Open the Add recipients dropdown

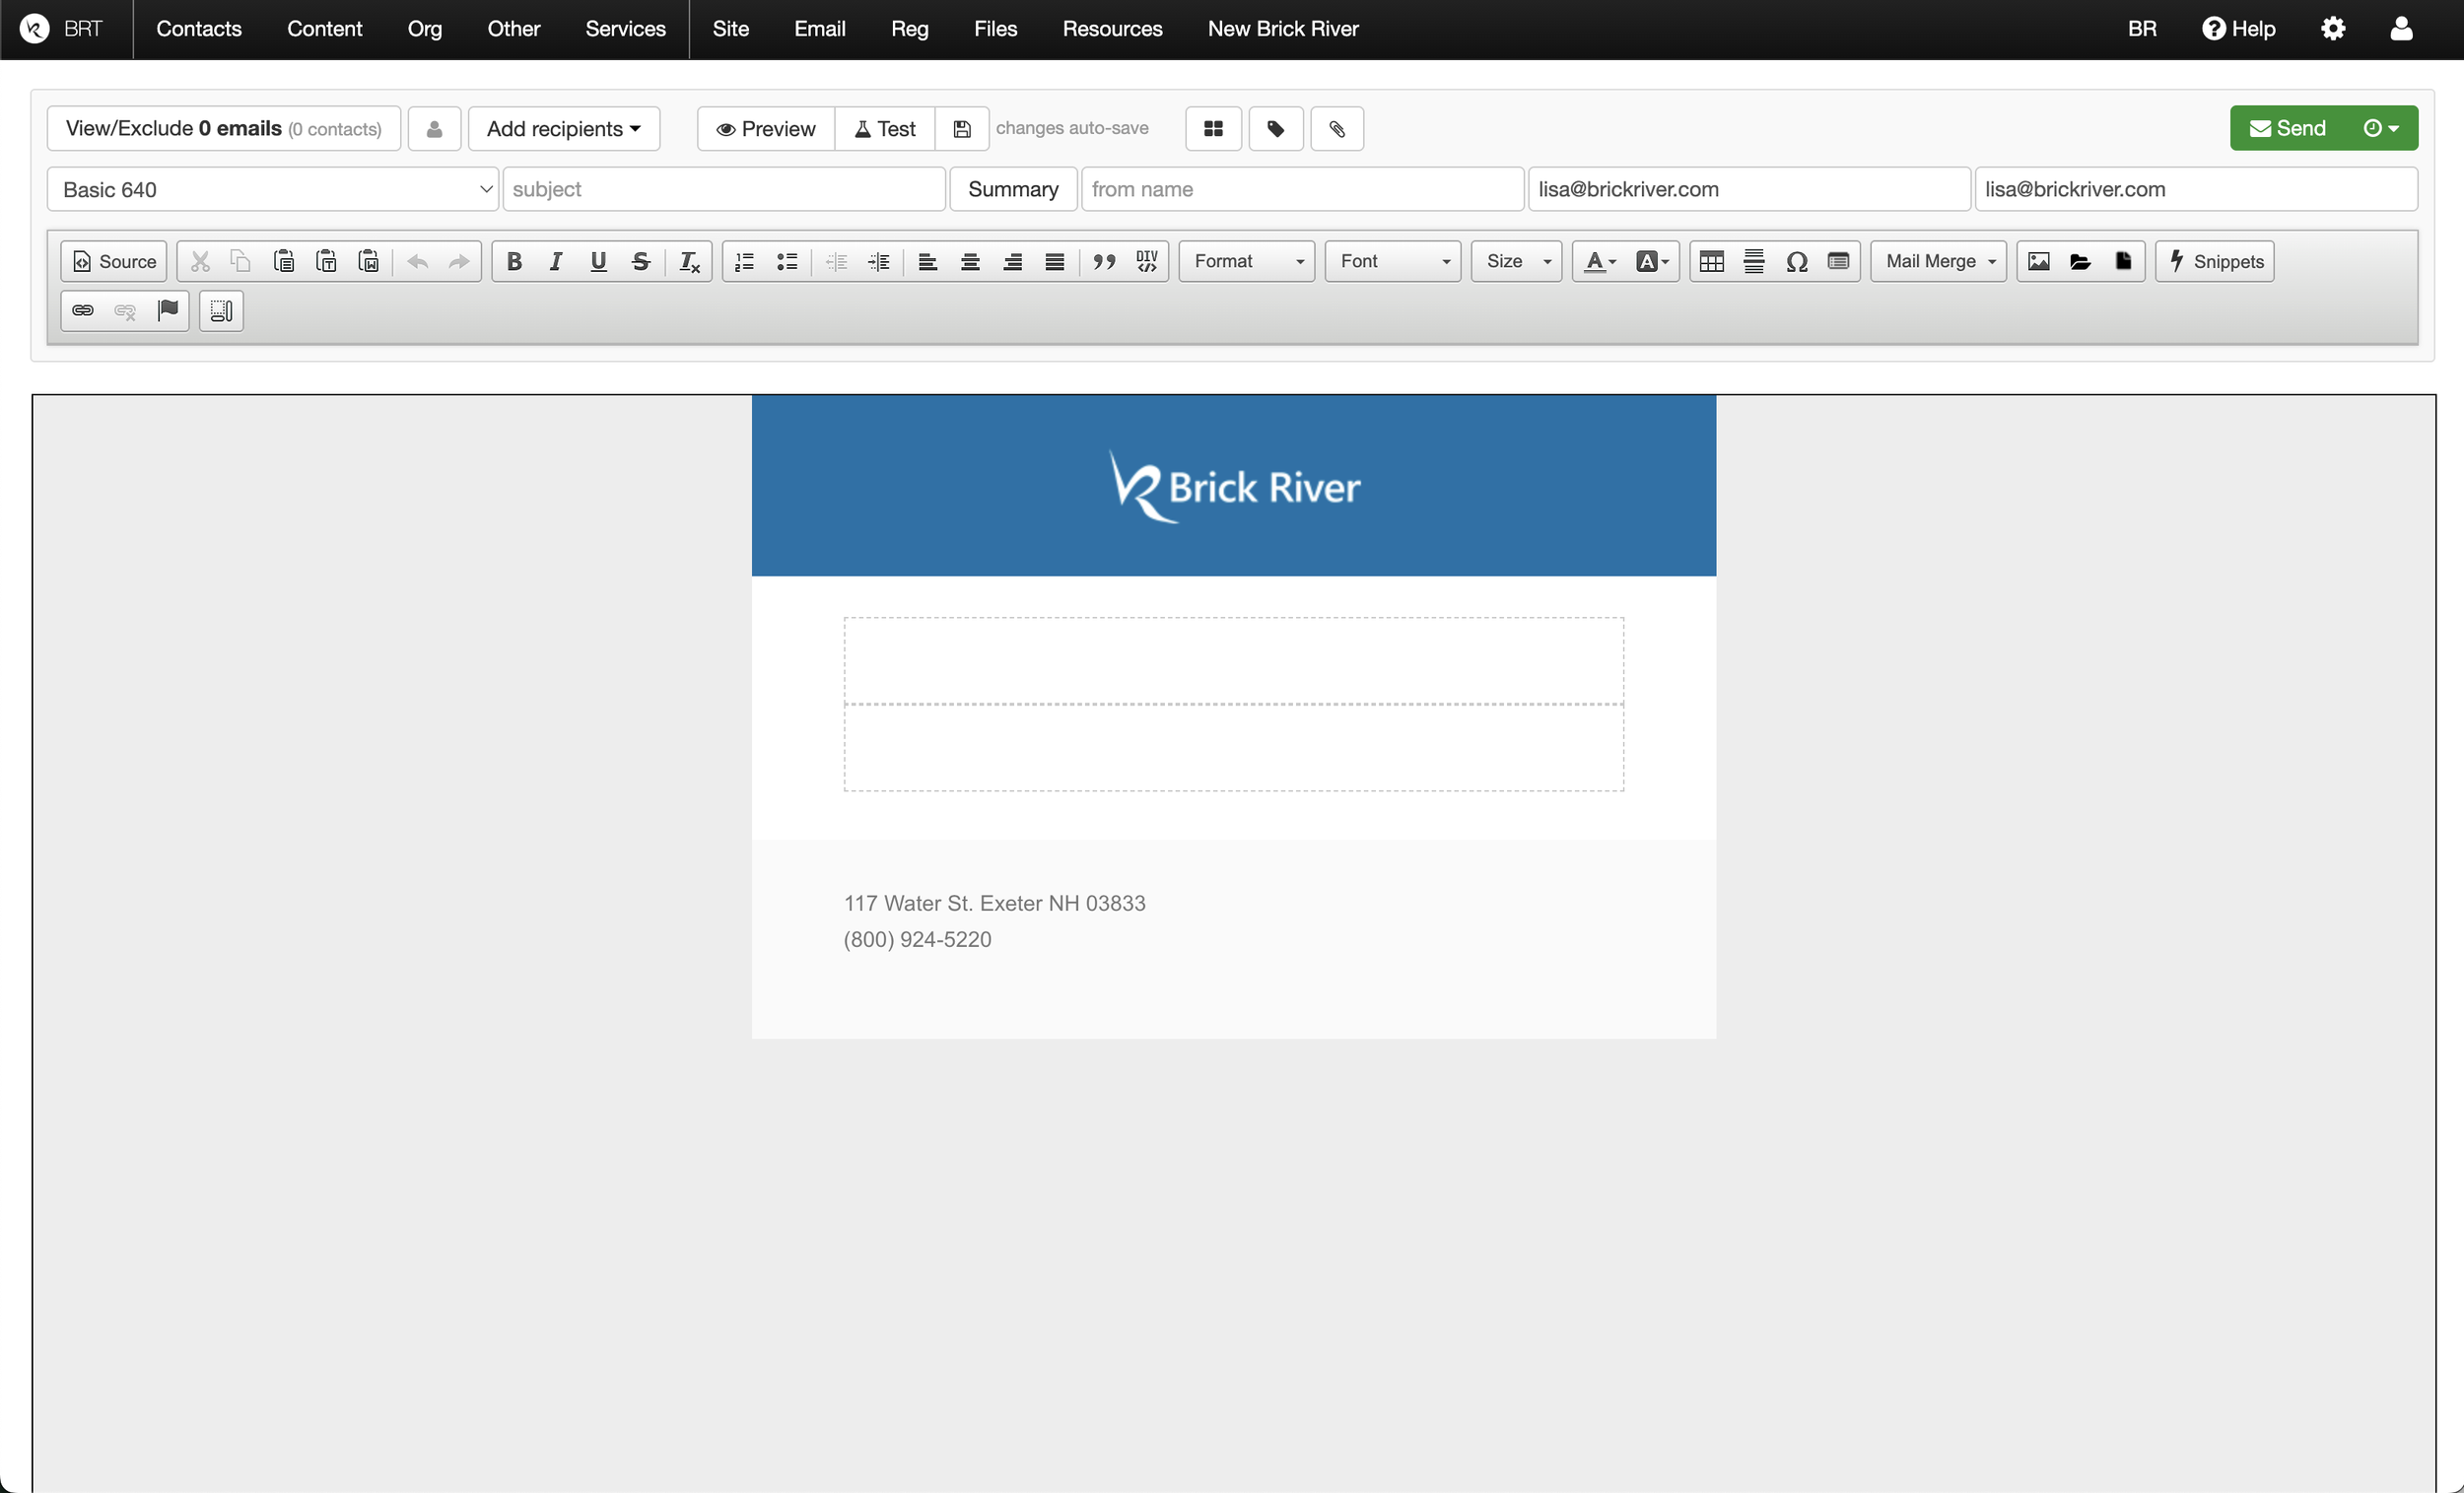(x=563, y=129)
